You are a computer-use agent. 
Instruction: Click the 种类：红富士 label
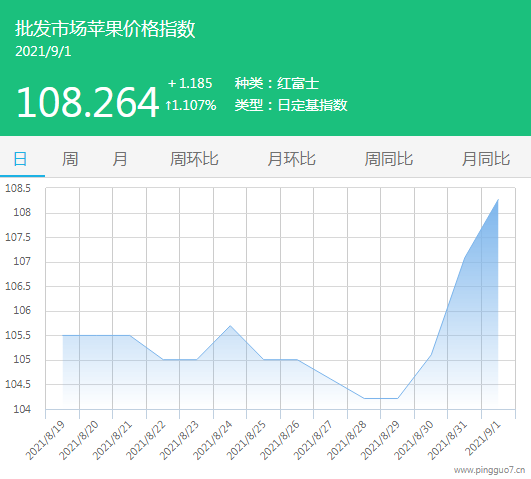tap(277, 83)
